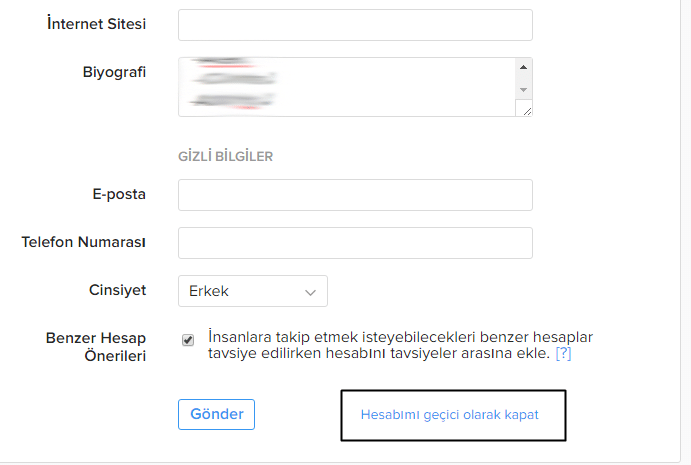Toggle the Benzer Hesap Önerileri checkbox
This screenshot has width=691, height=465.
coord(188,340)
